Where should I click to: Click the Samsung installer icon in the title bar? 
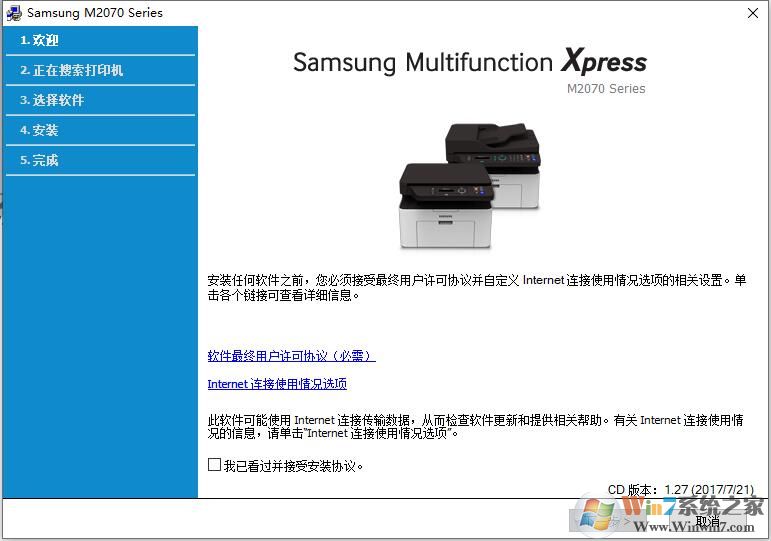(x=13, y=13)
